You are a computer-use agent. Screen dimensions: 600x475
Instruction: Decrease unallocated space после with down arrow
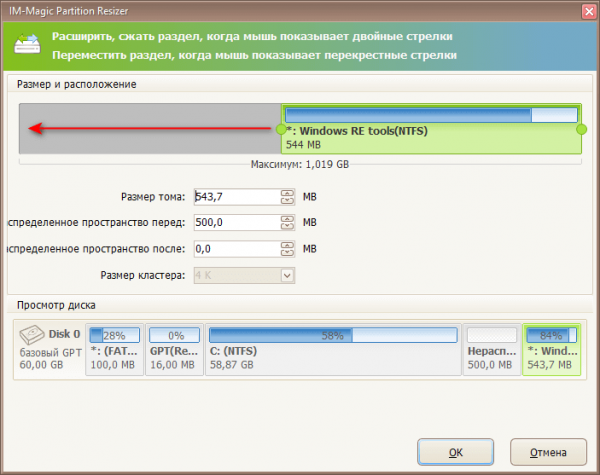[287, 253]
